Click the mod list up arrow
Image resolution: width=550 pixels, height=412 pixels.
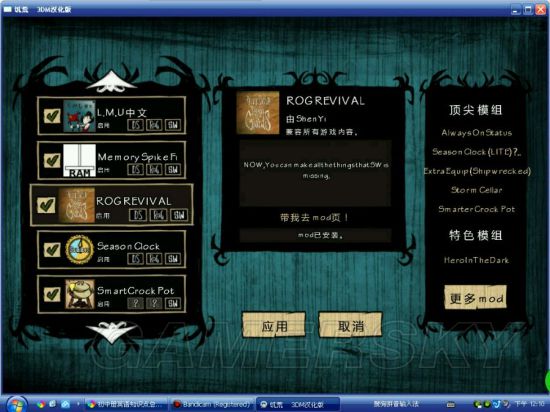pyautogui.click(x=112, y=81)
